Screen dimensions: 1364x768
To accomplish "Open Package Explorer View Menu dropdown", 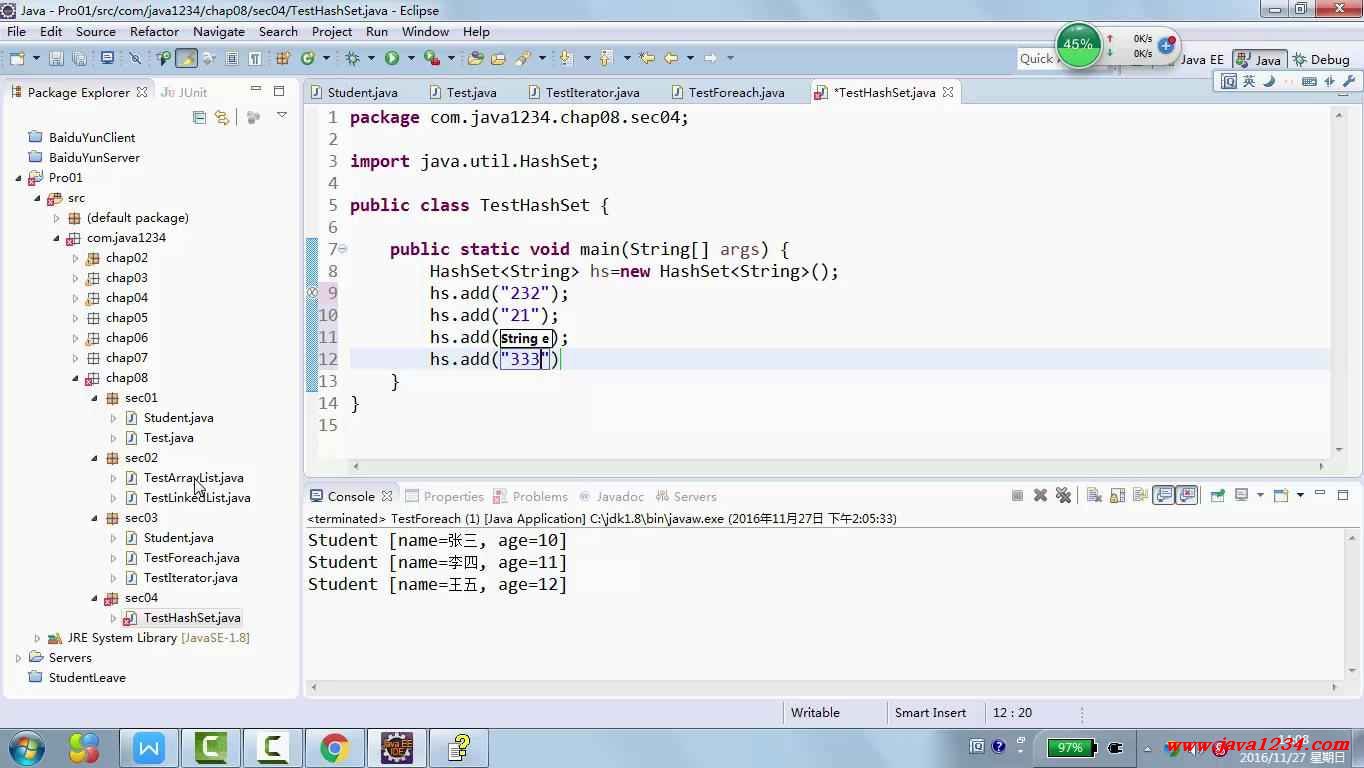I will 282,116.
